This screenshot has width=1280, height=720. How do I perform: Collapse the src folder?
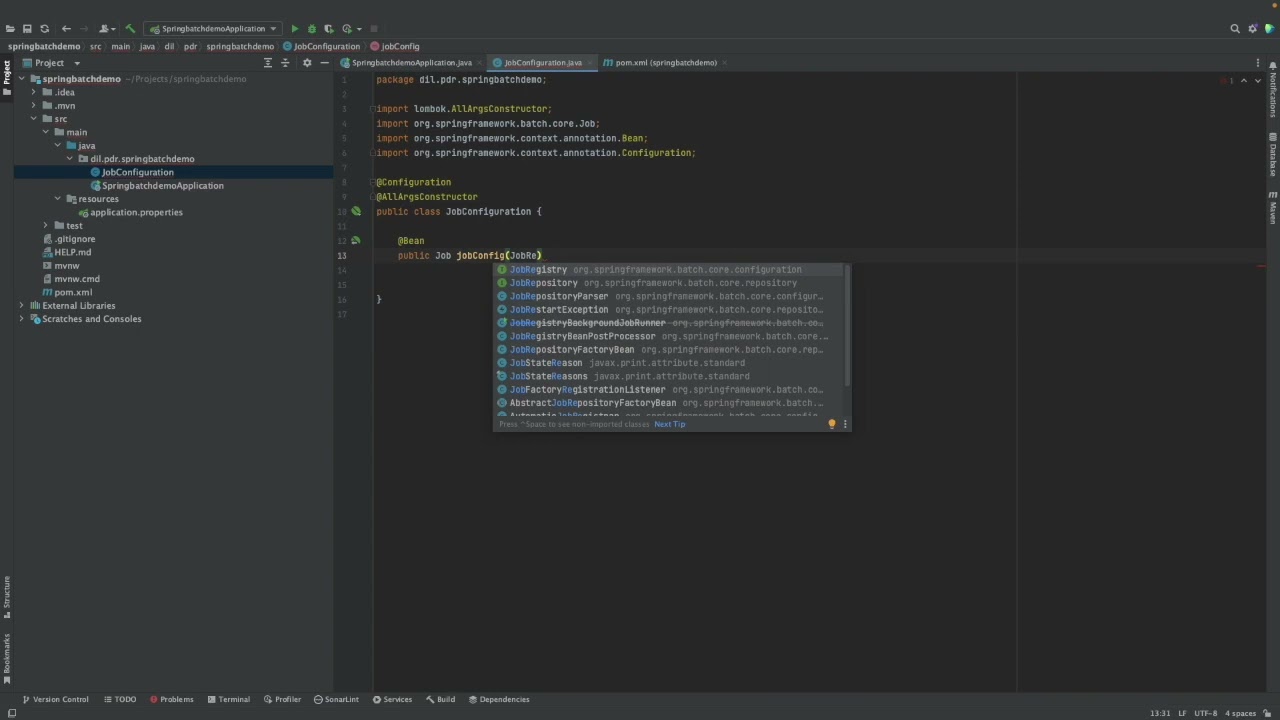33,119
